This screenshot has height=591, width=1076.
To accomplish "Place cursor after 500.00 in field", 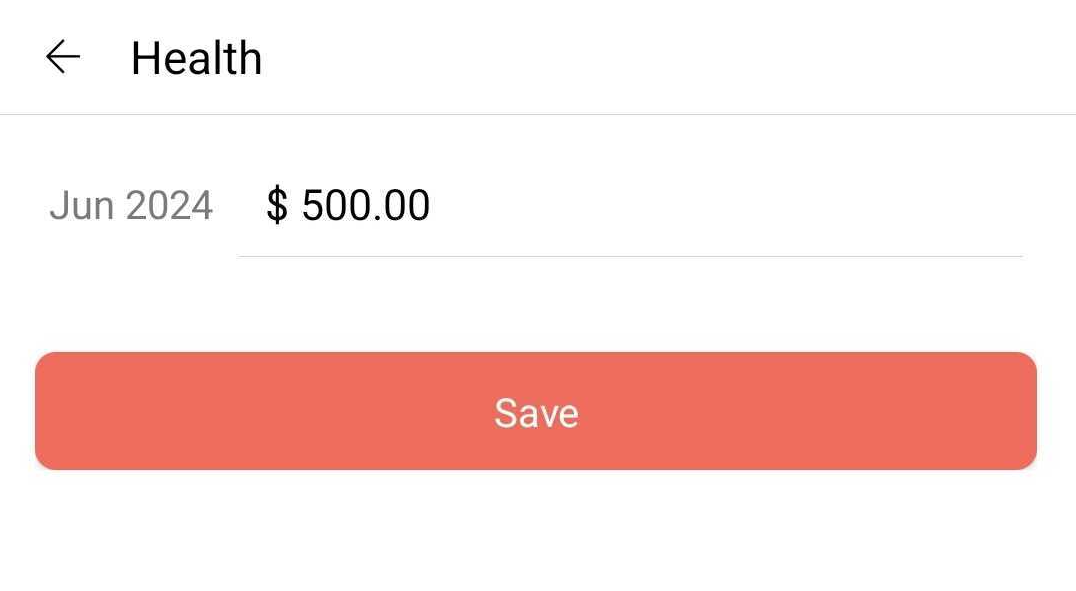I will tap(433, 206).
